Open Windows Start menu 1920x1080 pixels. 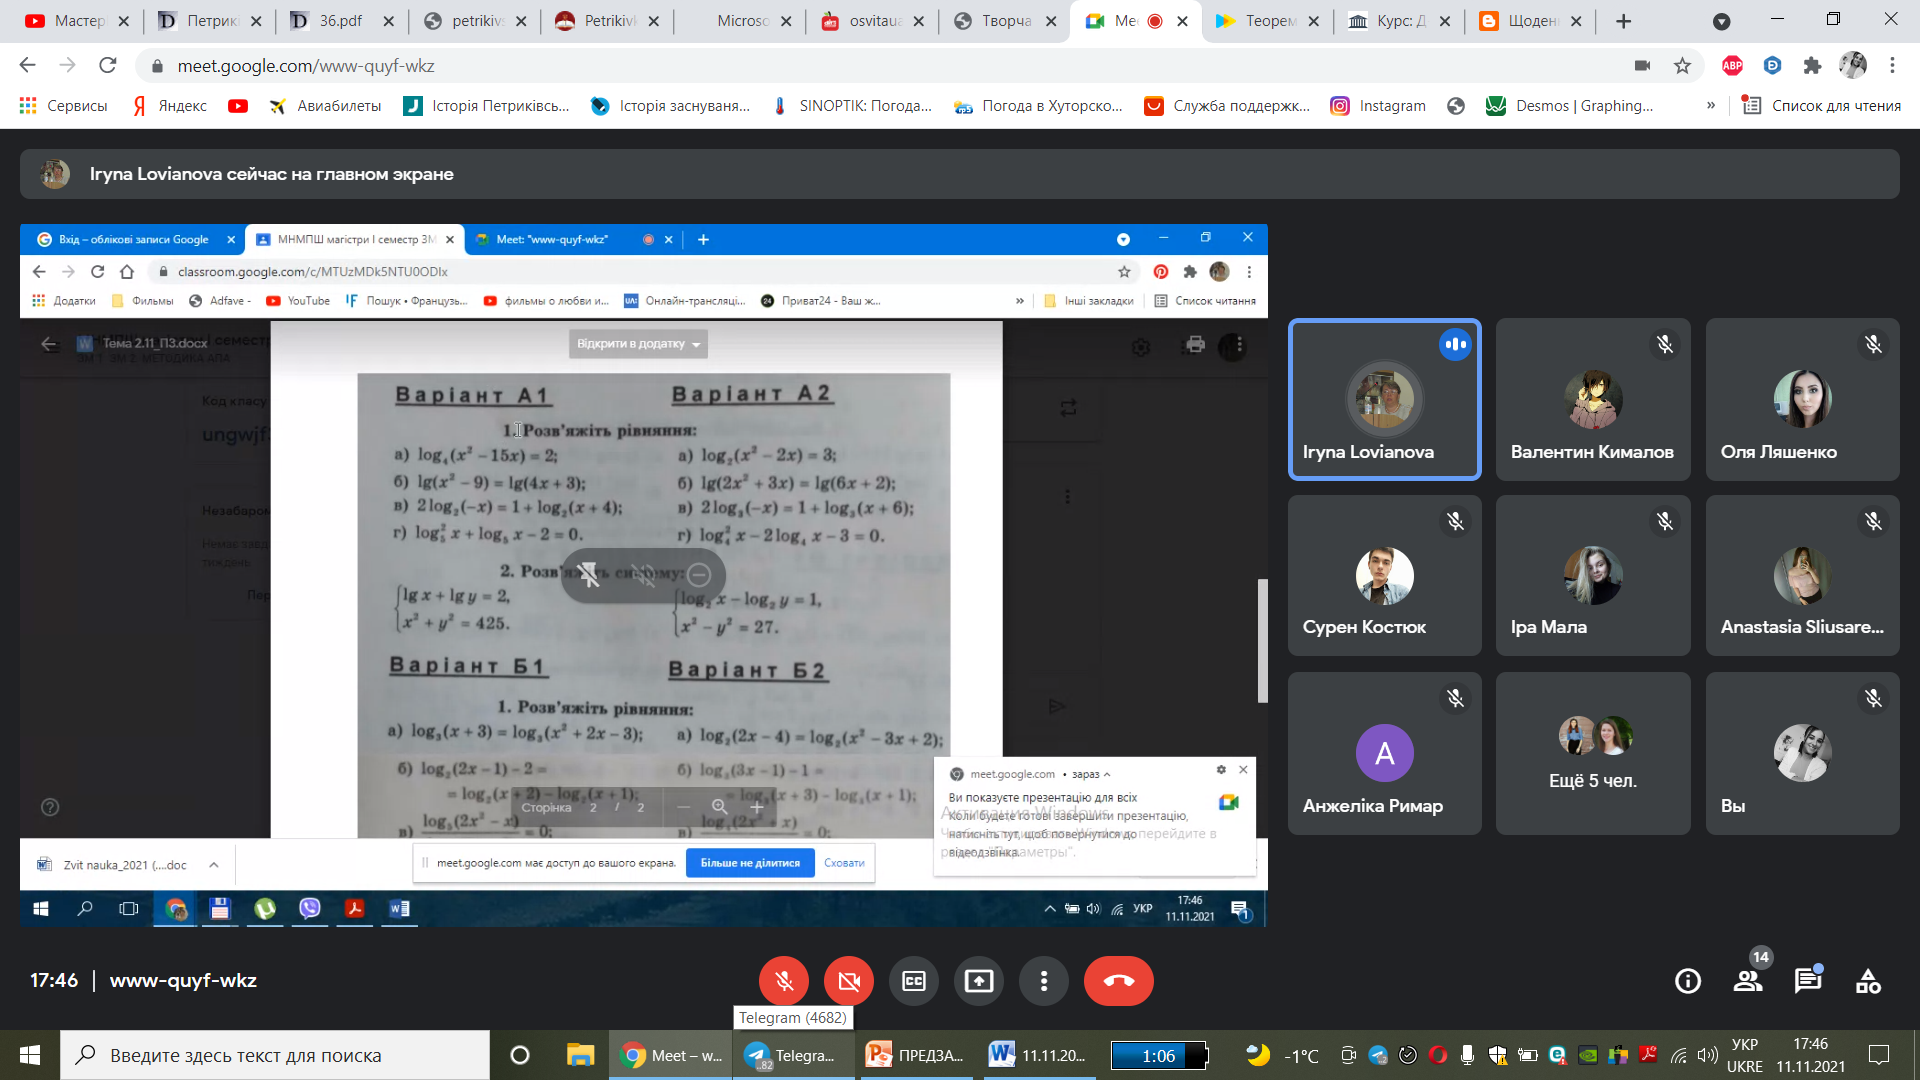pos(30,1055)
